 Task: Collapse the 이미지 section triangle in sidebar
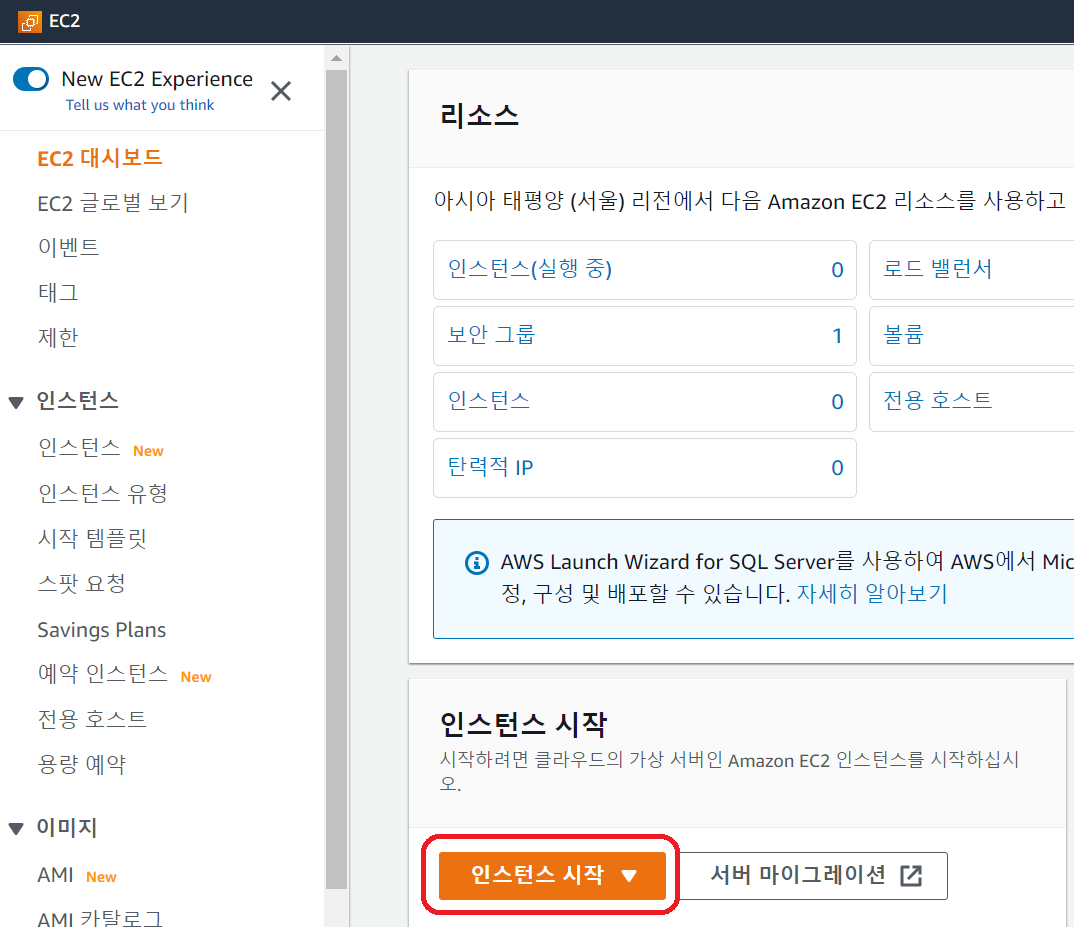click(x=16, y=829)
